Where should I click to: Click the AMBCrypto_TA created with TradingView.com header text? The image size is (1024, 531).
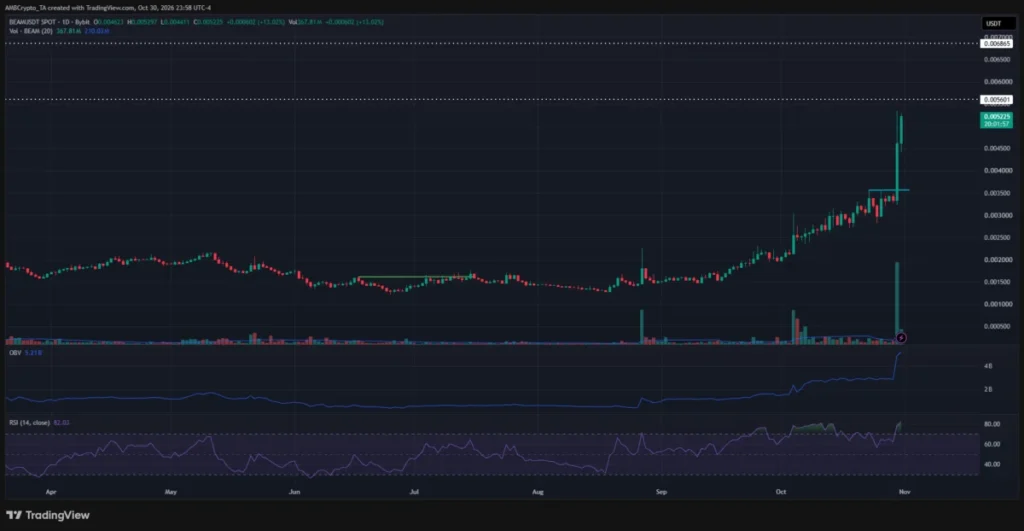click(108, 8)
